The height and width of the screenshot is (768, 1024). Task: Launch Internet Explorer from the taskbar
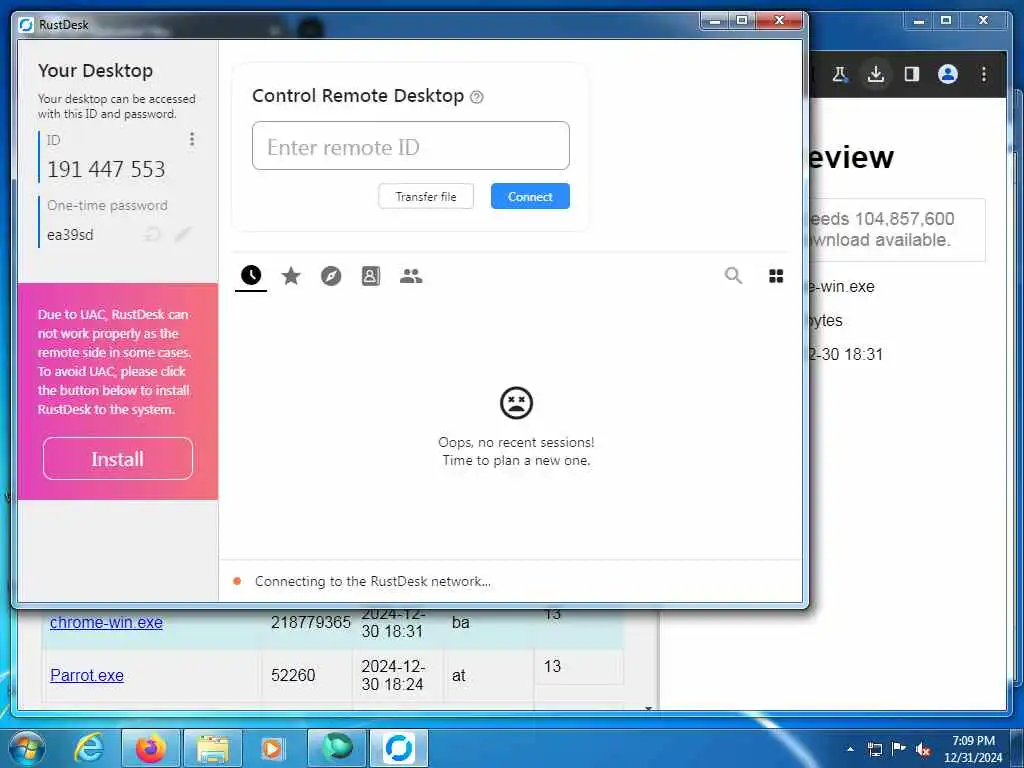click(89, 748)
